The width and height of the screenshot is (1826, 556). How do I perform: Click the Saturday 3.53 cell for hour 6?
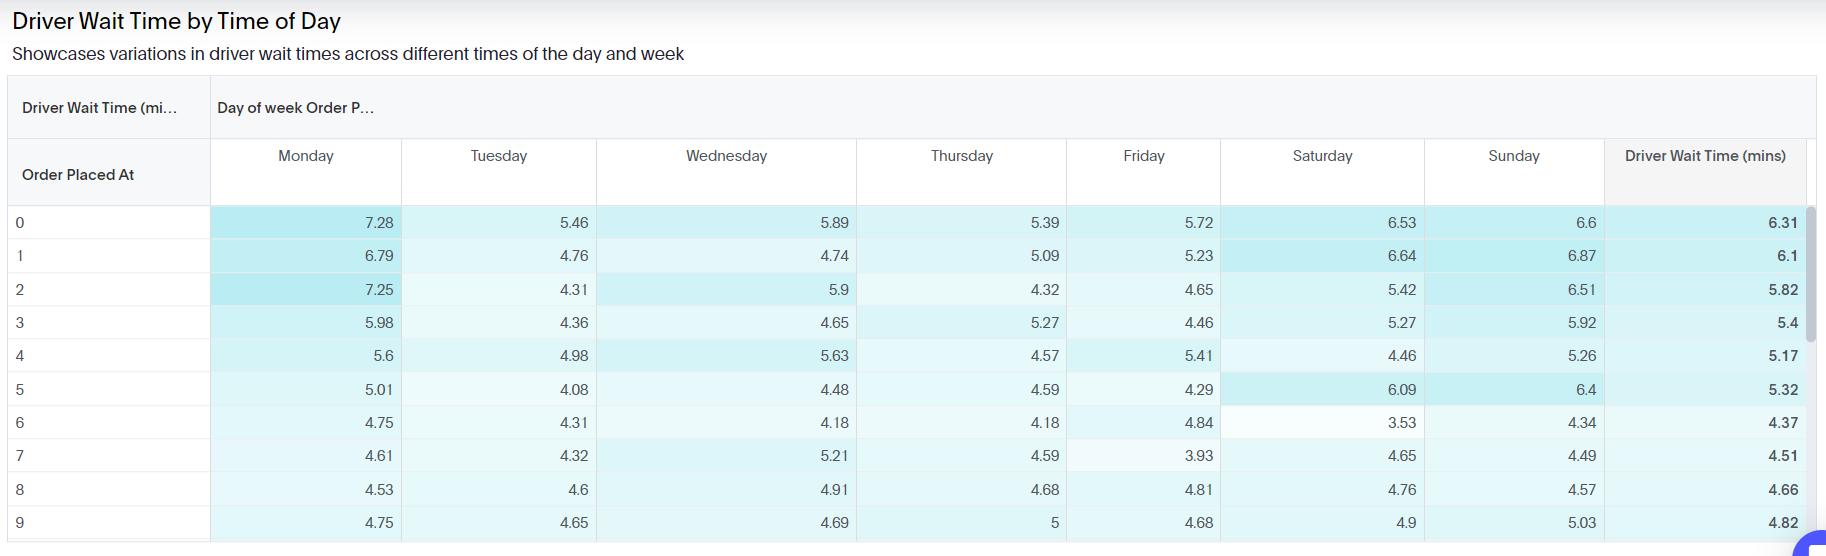pyautogui.click(x=1401, y=423)
